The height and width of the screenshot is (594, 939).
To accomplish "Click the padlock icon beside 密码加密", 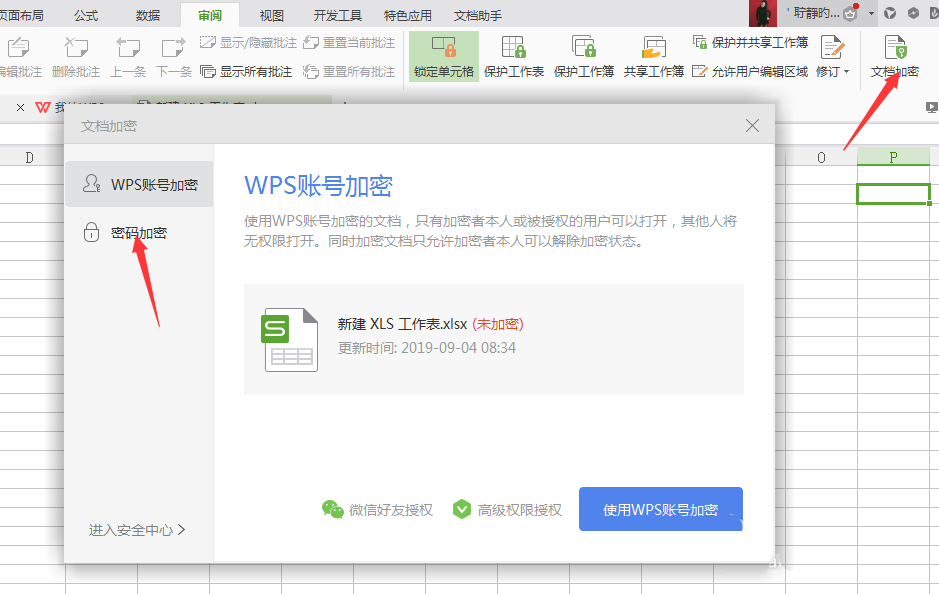I will pos(91,232).
